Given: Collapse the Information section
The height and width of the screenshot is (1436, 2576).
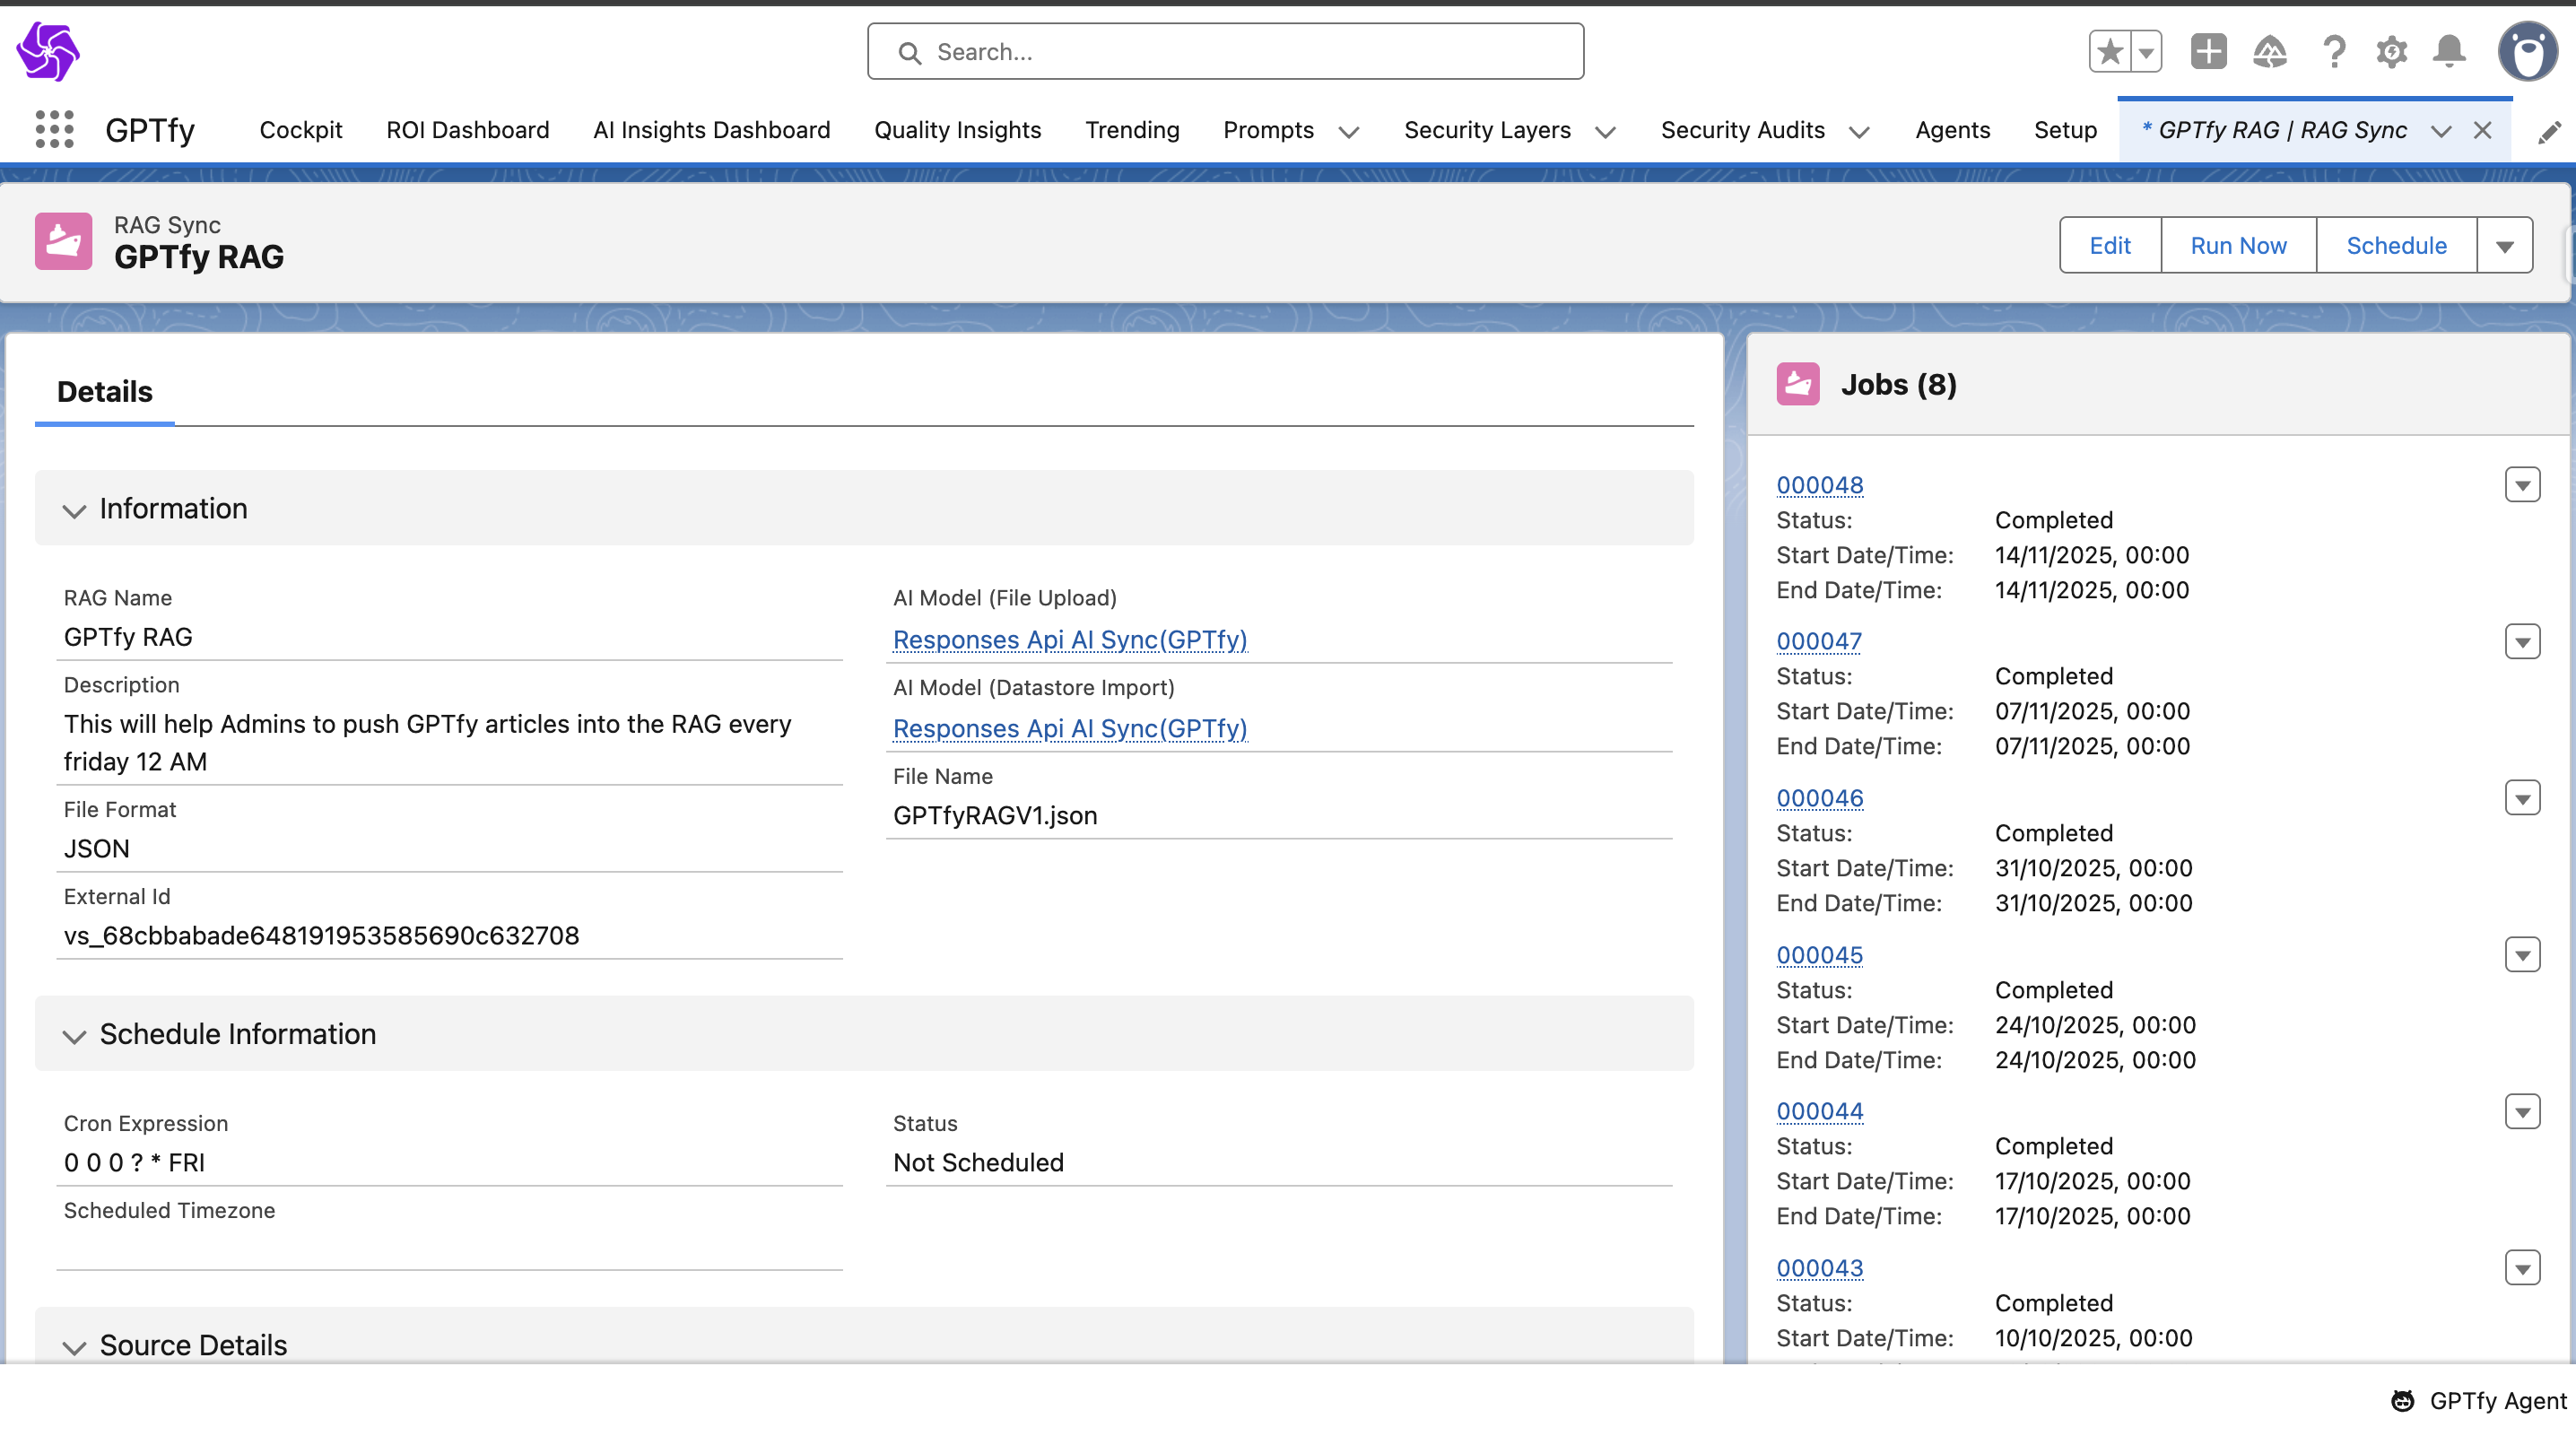Looking at the screenshot, I should [x=74, y=510].
